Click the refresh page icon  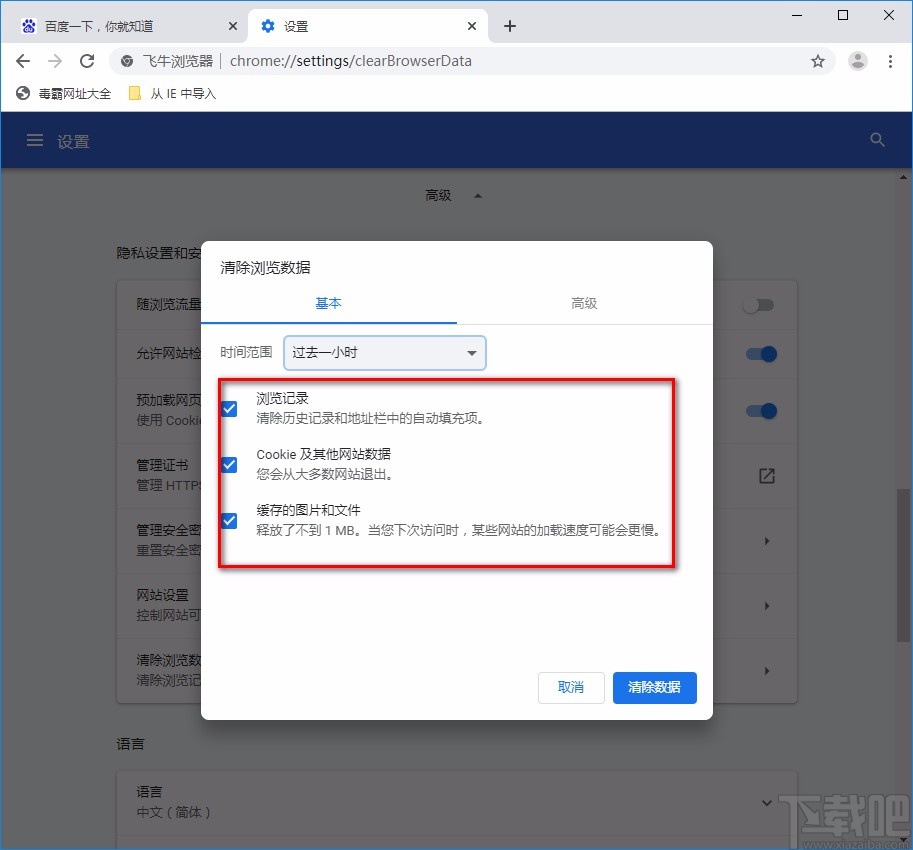pyautogui.click(x=87, y=61)
